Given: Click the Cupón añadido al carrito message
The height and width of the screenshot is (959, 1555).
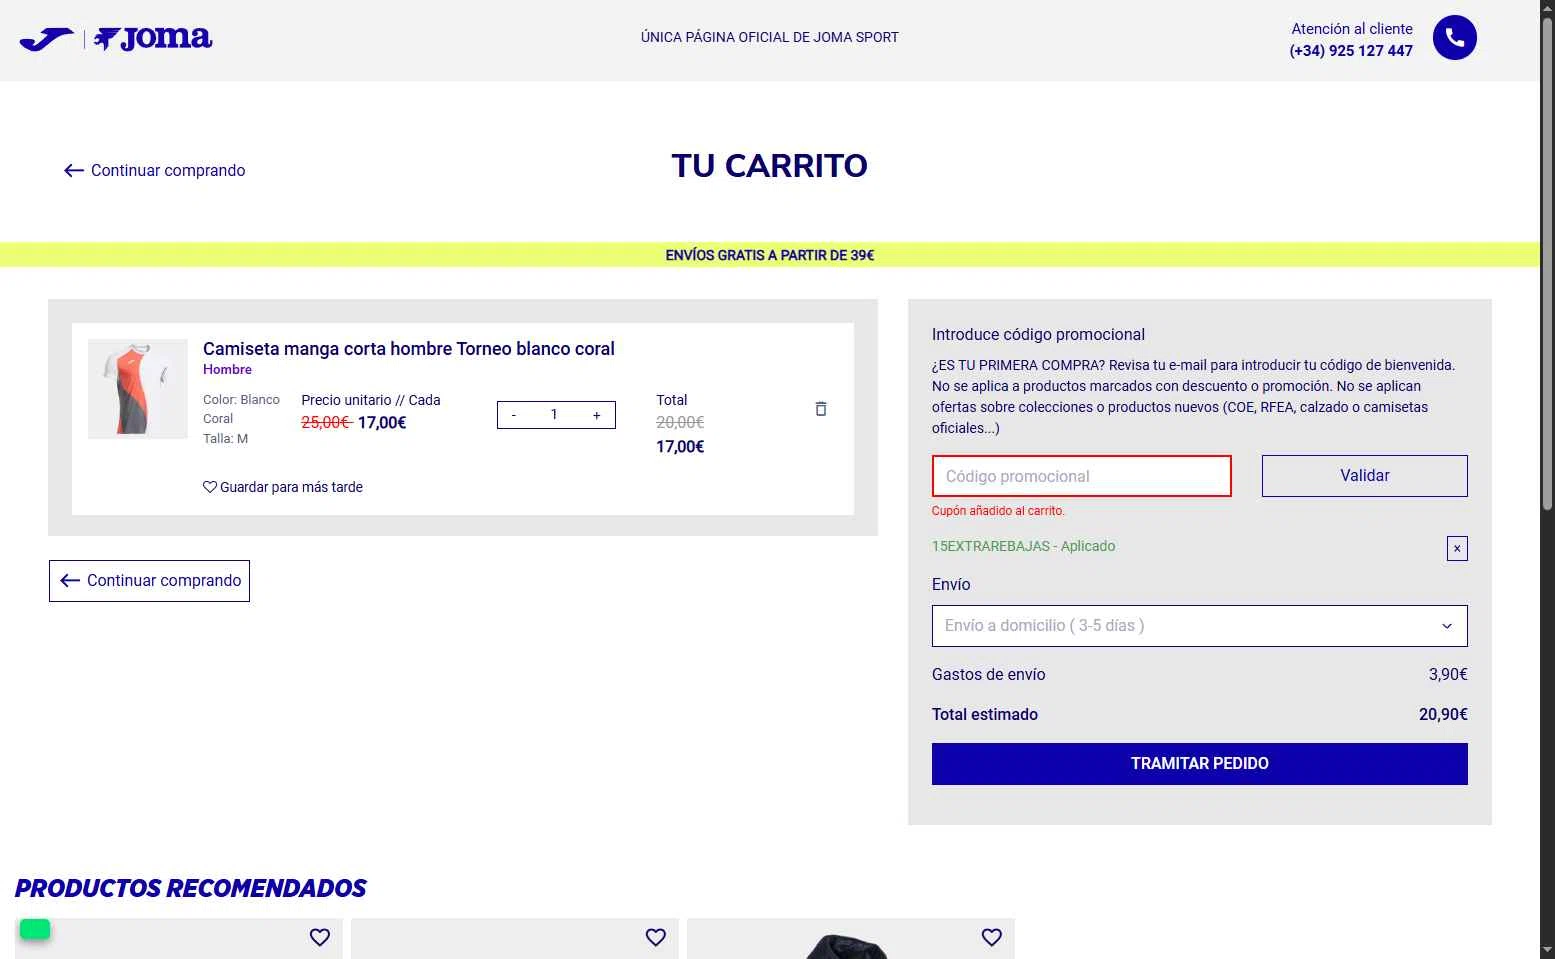Looking at the screenshot, I should tap(998, 511).
